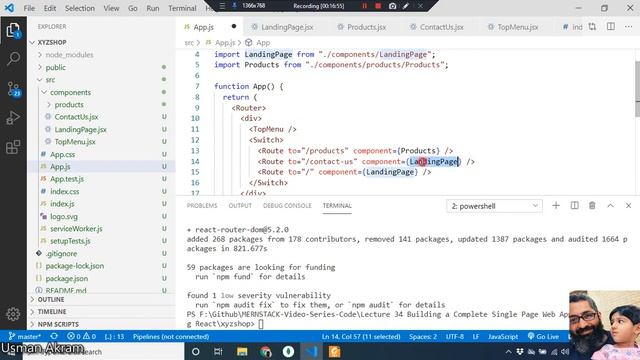
Task: Add a new terminal with plus icon
Action: [556, 206]
